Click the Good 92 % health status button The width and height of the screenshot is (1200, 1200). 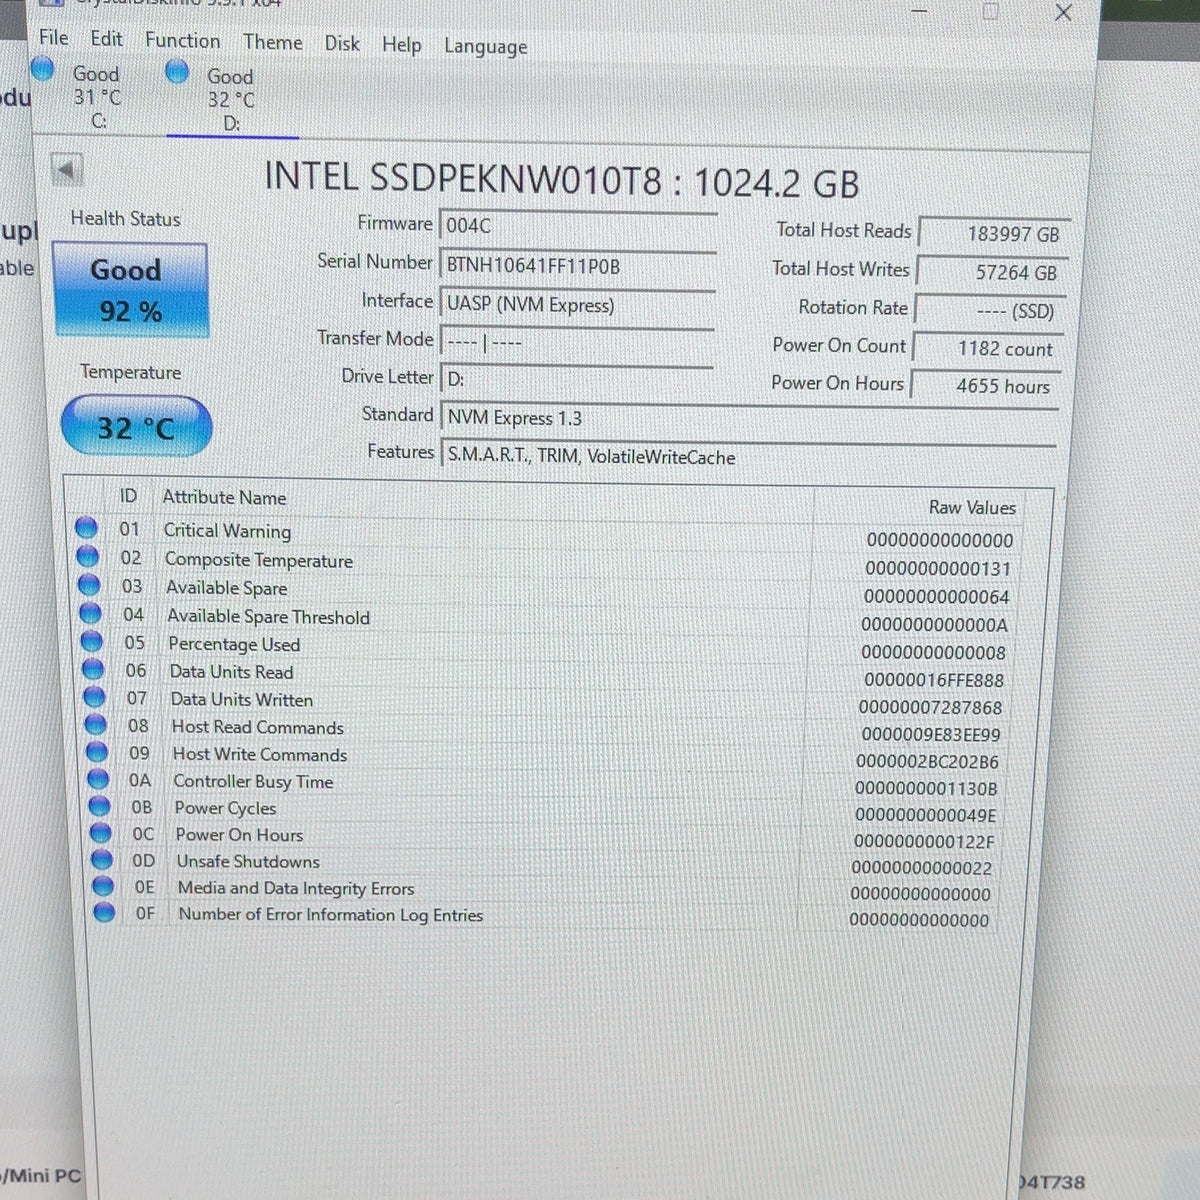[x=130, y=290]
